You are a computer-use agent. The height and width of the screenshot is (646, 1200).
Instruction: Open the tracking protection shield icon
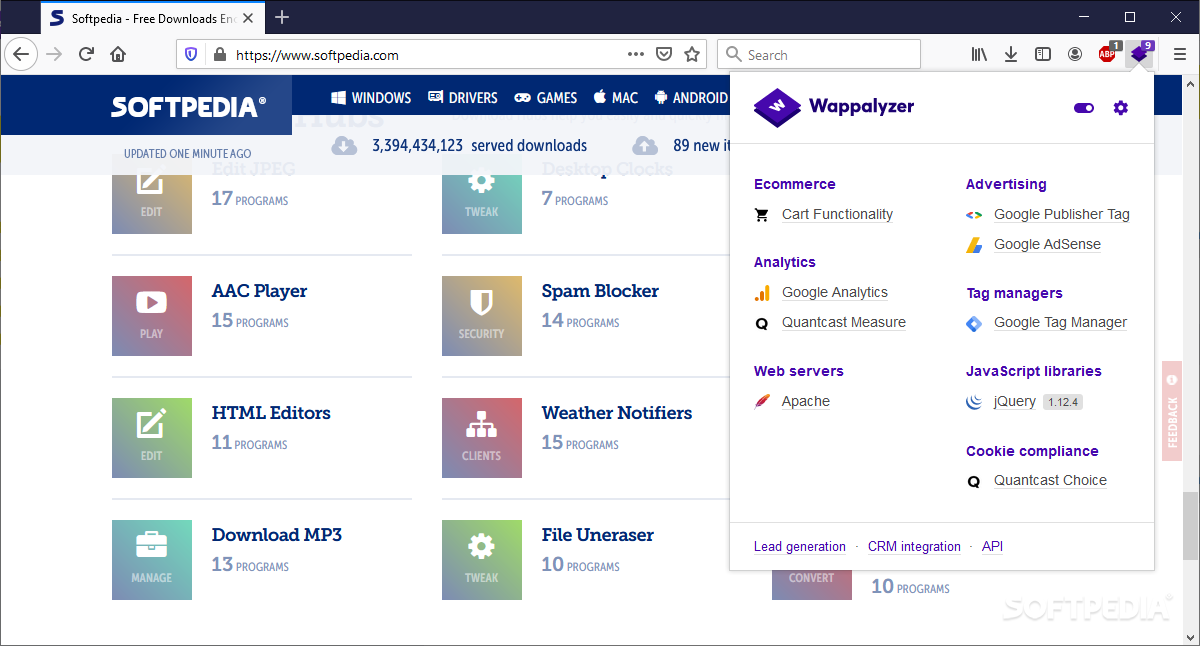click(x=192, y=55)
